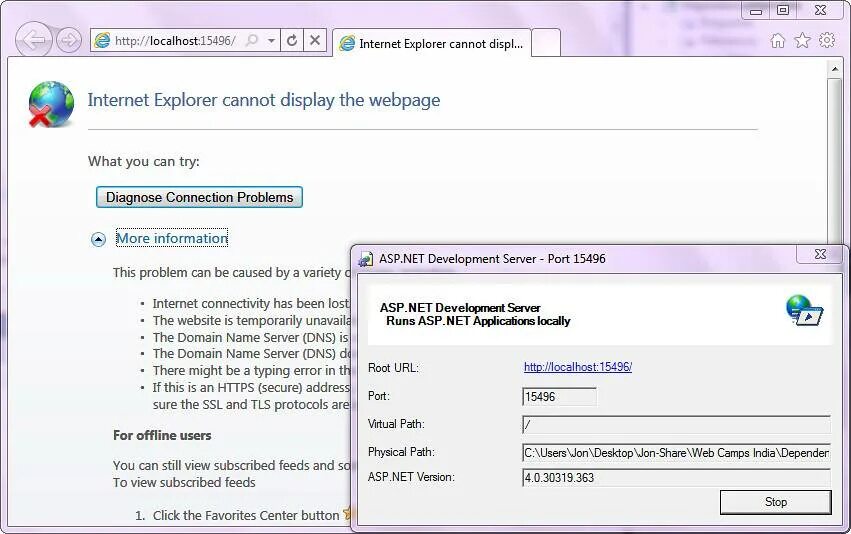Viewport: 851px width, 534px height.
Task: Maximize the Internet Explorer window
Action: pos(783,10)
